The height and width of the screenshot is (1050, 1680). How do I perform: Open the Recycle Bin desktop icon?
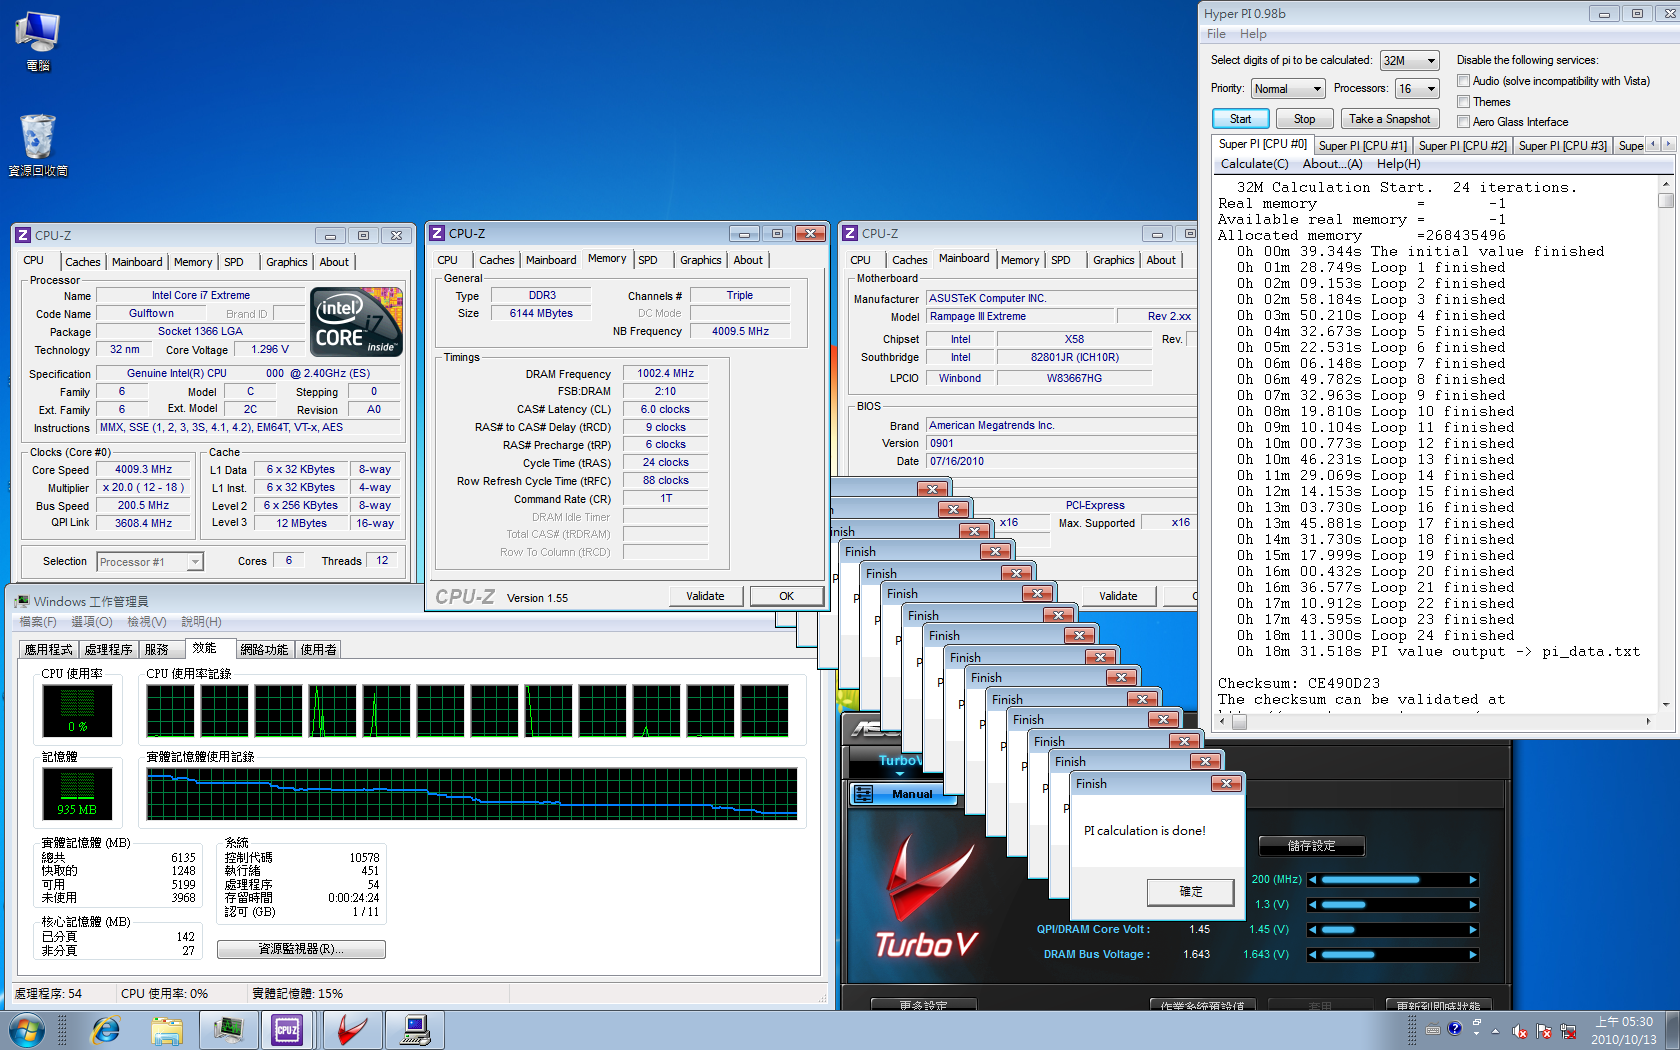click(x=37, y=146)
